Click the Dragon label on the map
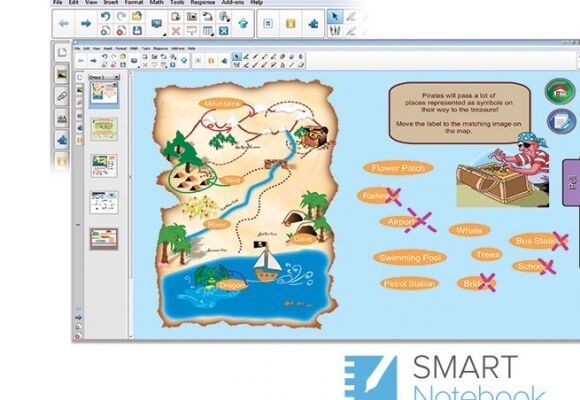 tap(231, 285)
